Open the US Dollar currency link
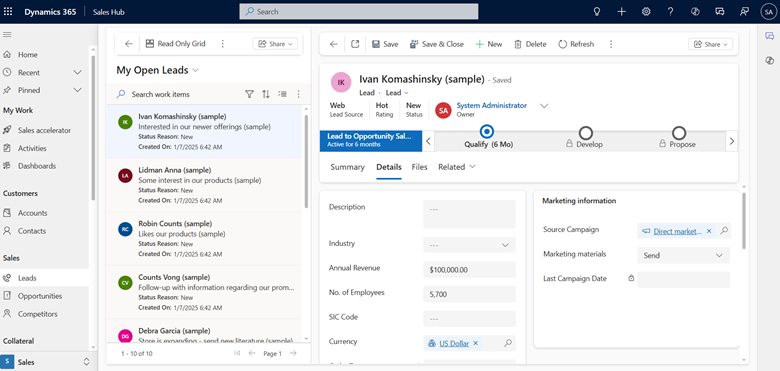Image resolution: width=780 pixels, height=371 pixels. [x=454, y=343]
